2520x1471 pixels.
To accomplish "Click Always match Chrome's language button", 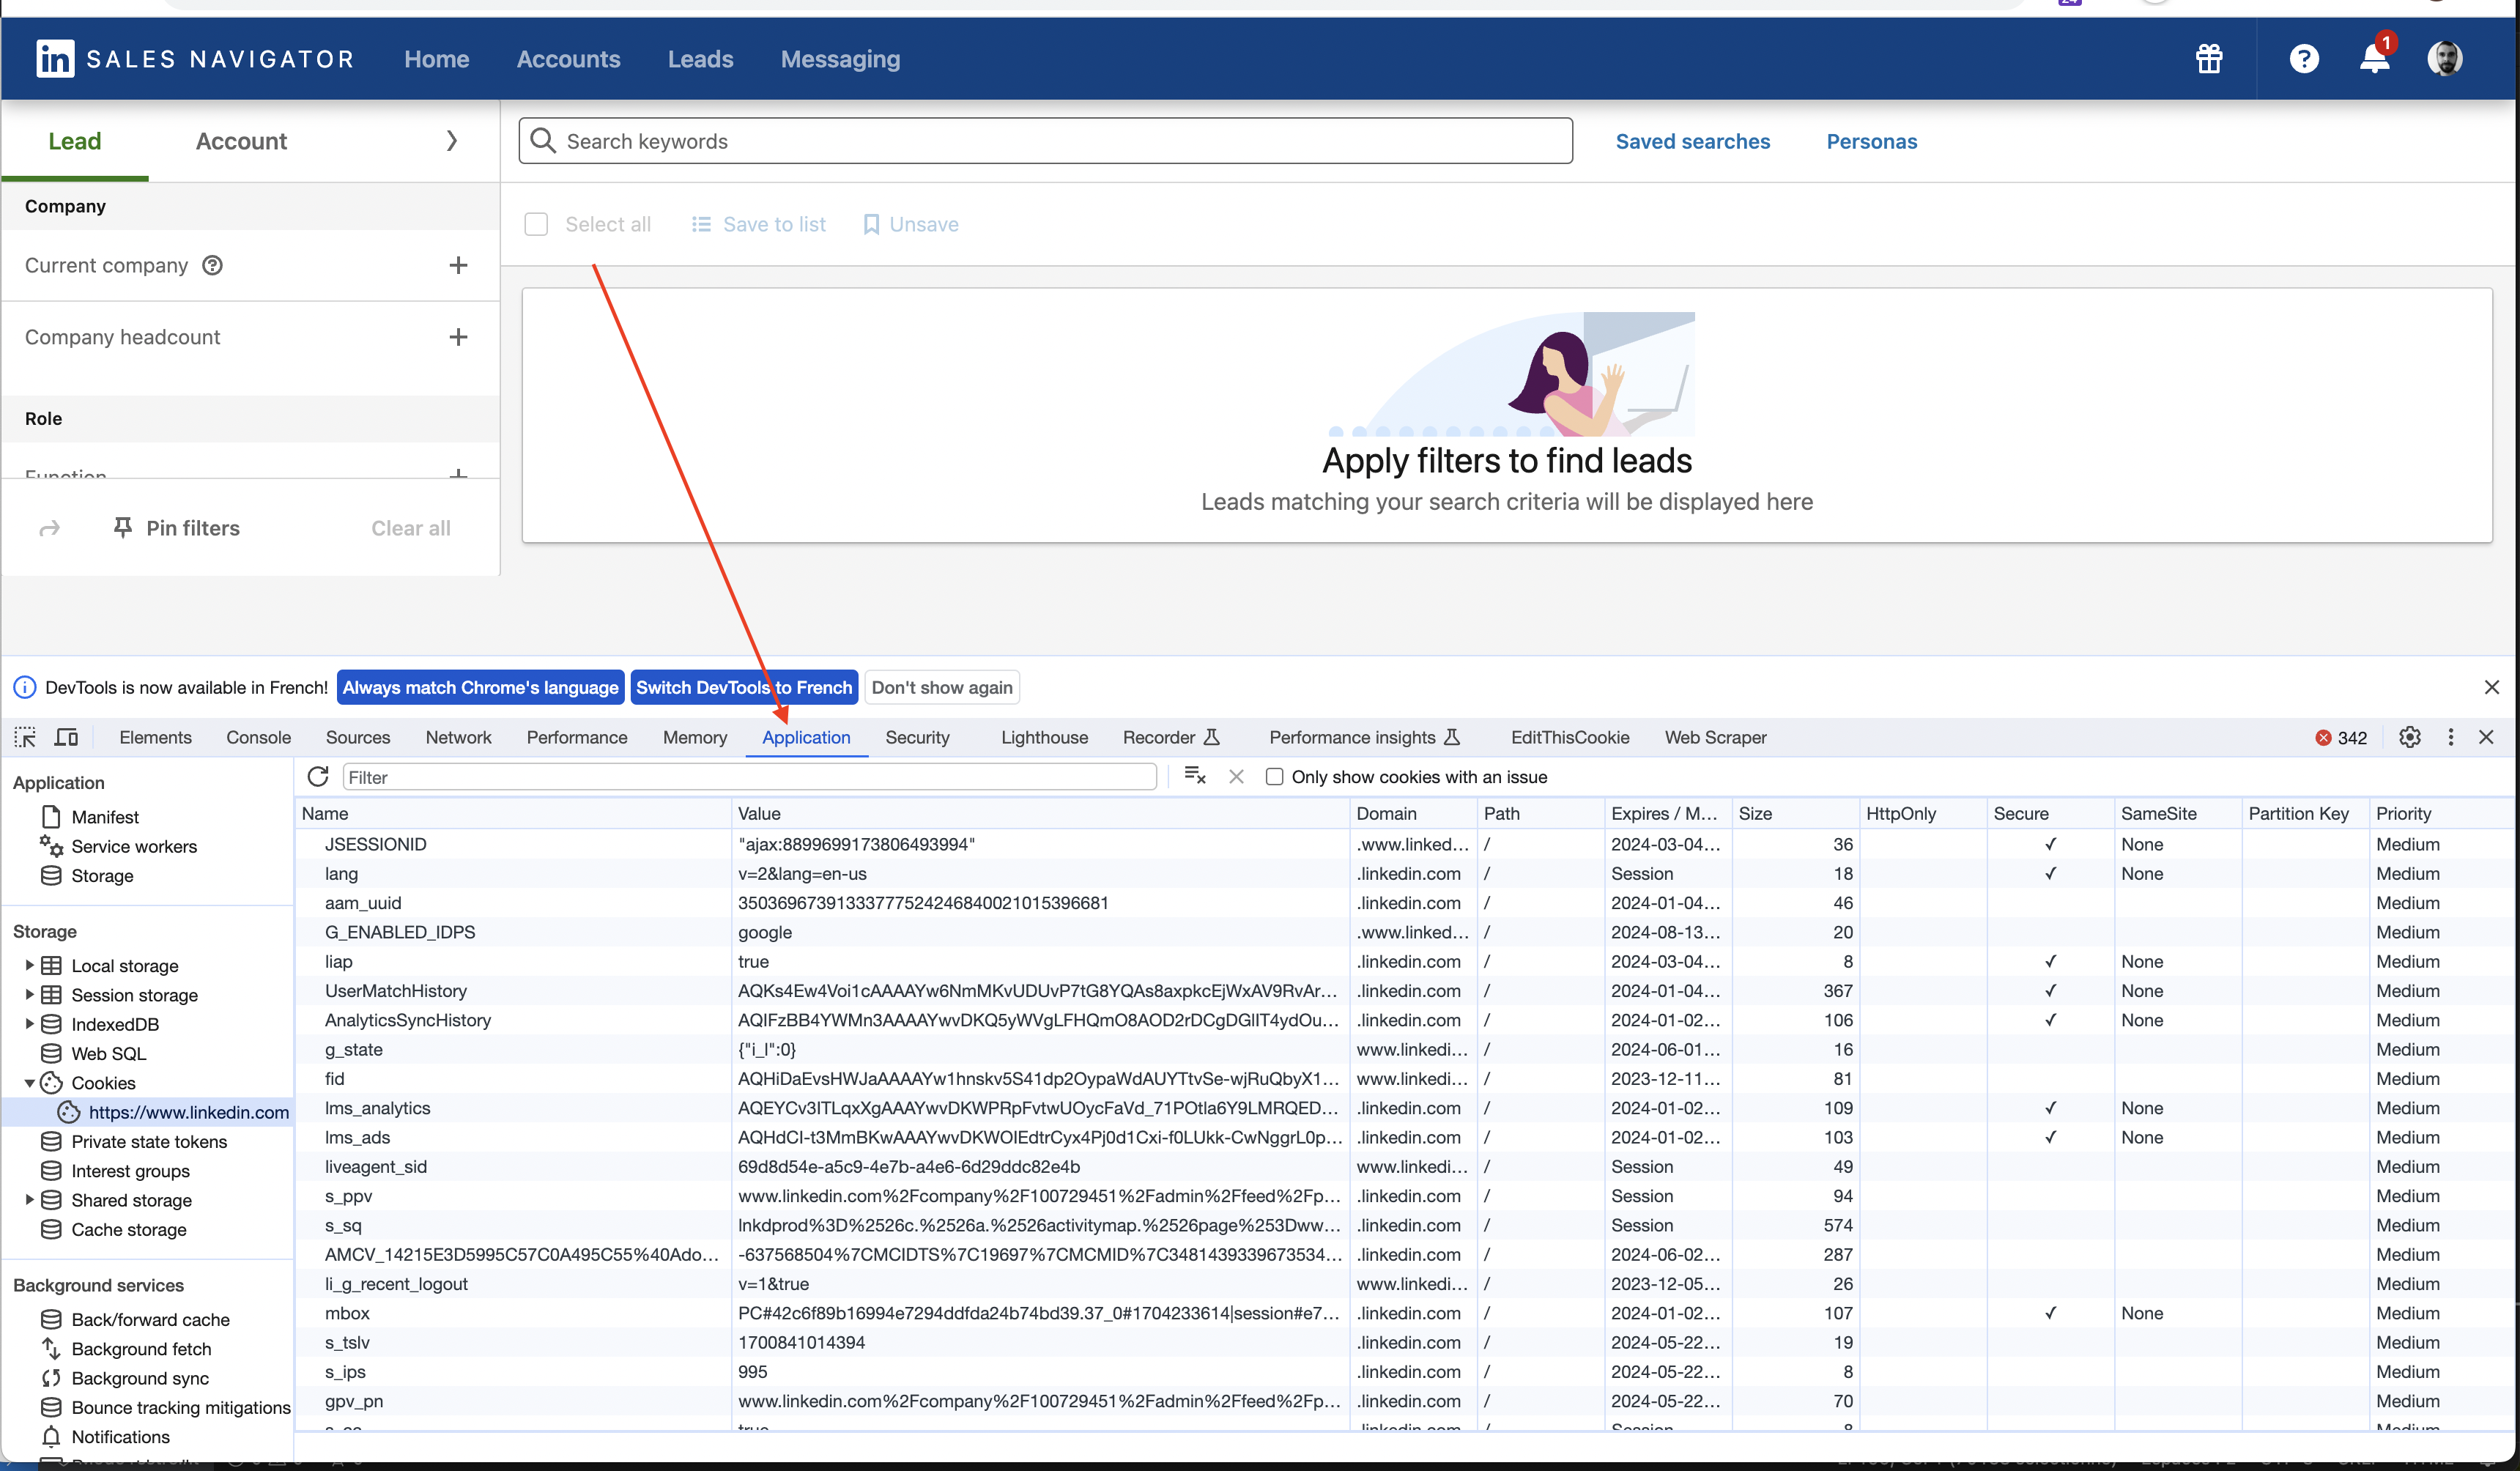I will click(x=481, y=687).
